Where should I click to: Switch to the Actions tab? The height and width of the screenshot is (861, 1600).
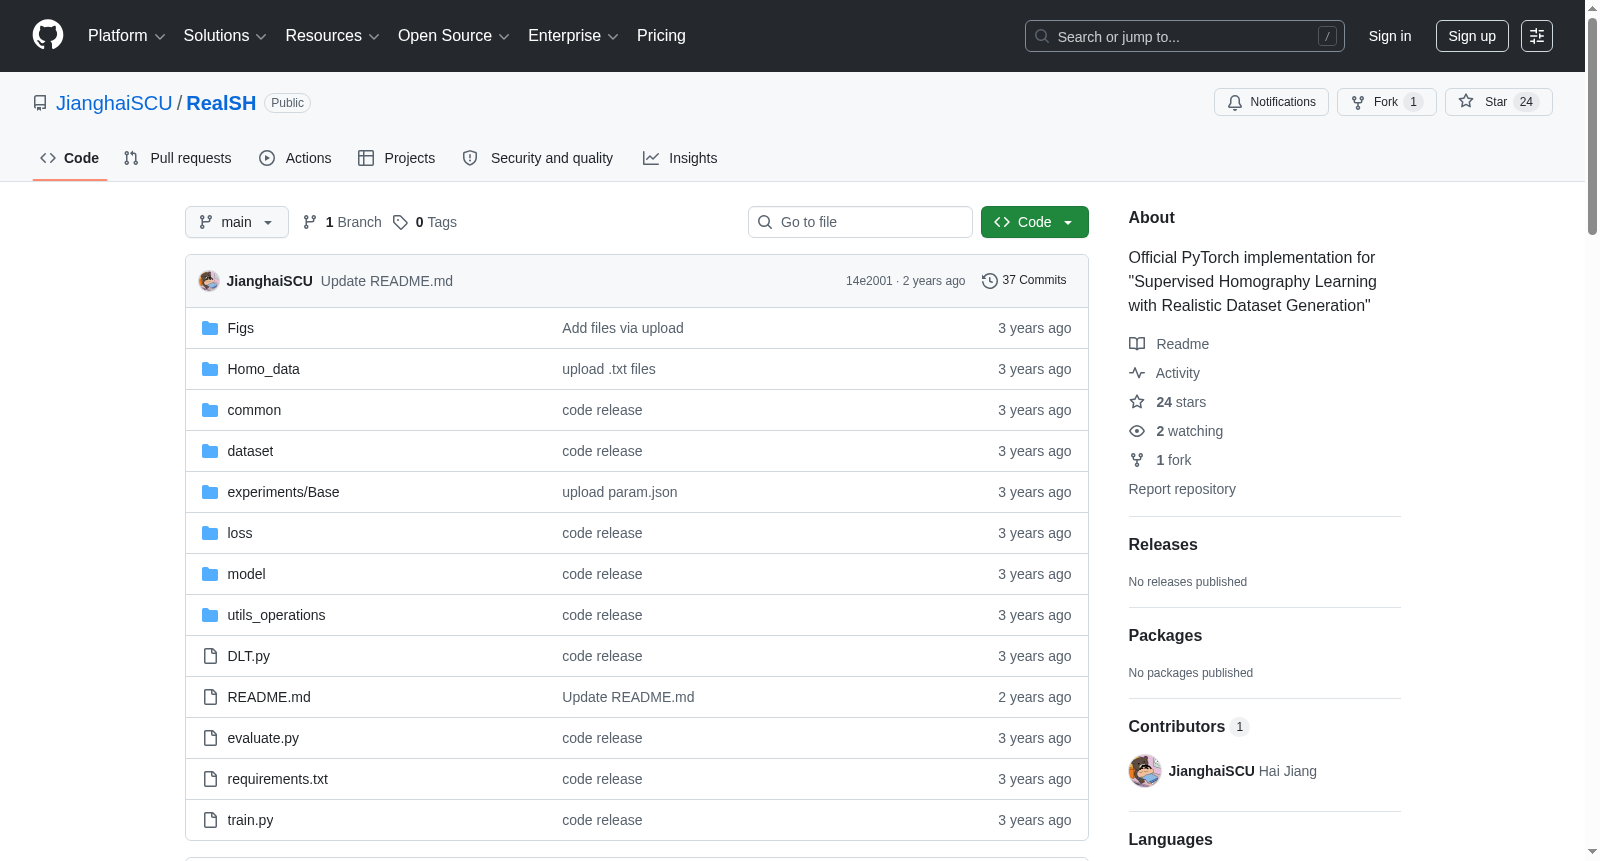295,158
